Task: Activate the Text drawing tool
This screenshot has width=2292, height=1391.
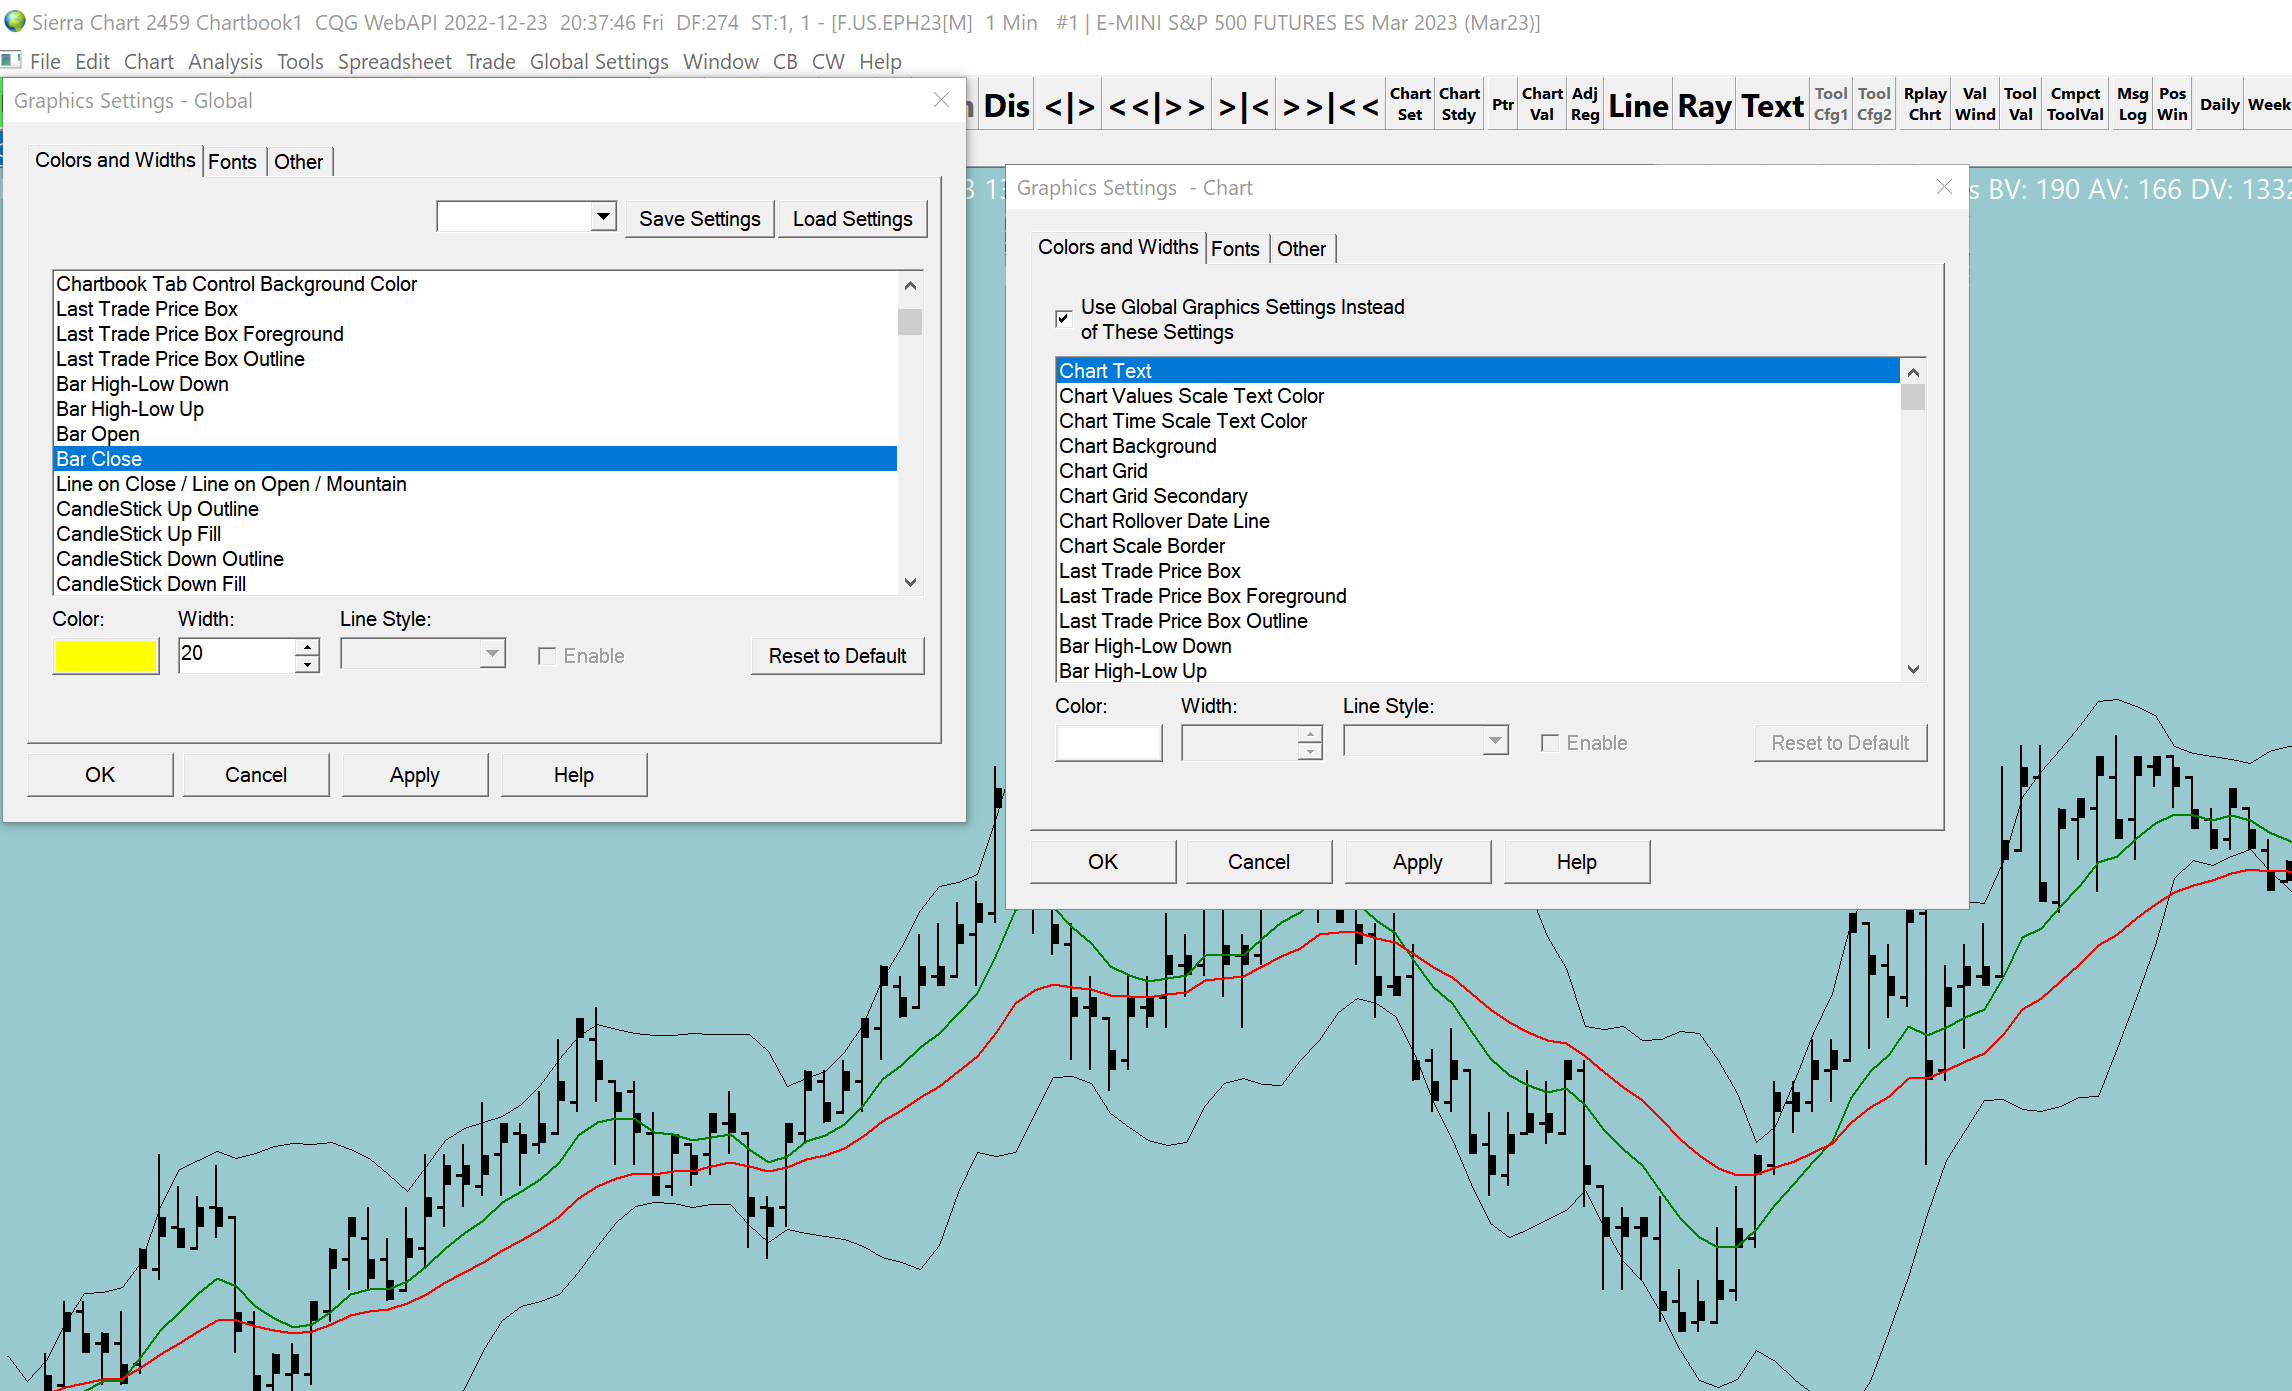Action: pyautogui.click(x=1772, y=106)
